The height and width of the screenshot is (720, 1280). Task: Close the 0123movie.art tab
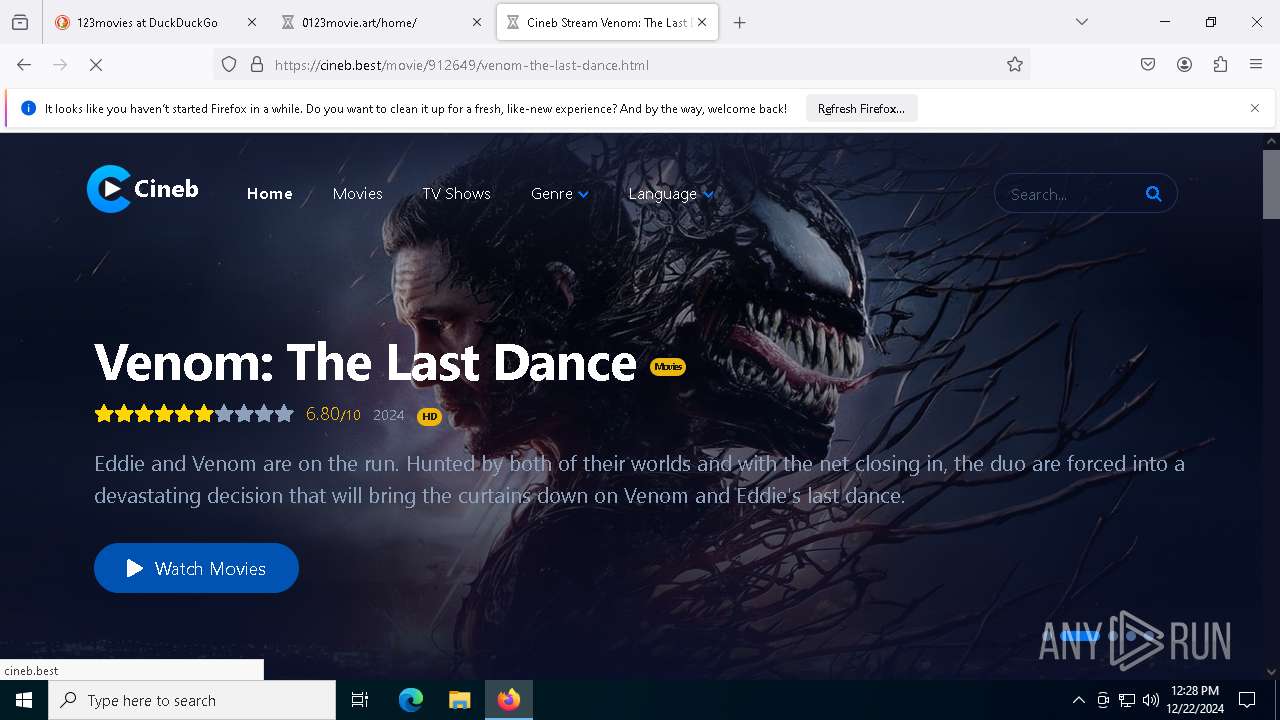[x=477, y=22]
